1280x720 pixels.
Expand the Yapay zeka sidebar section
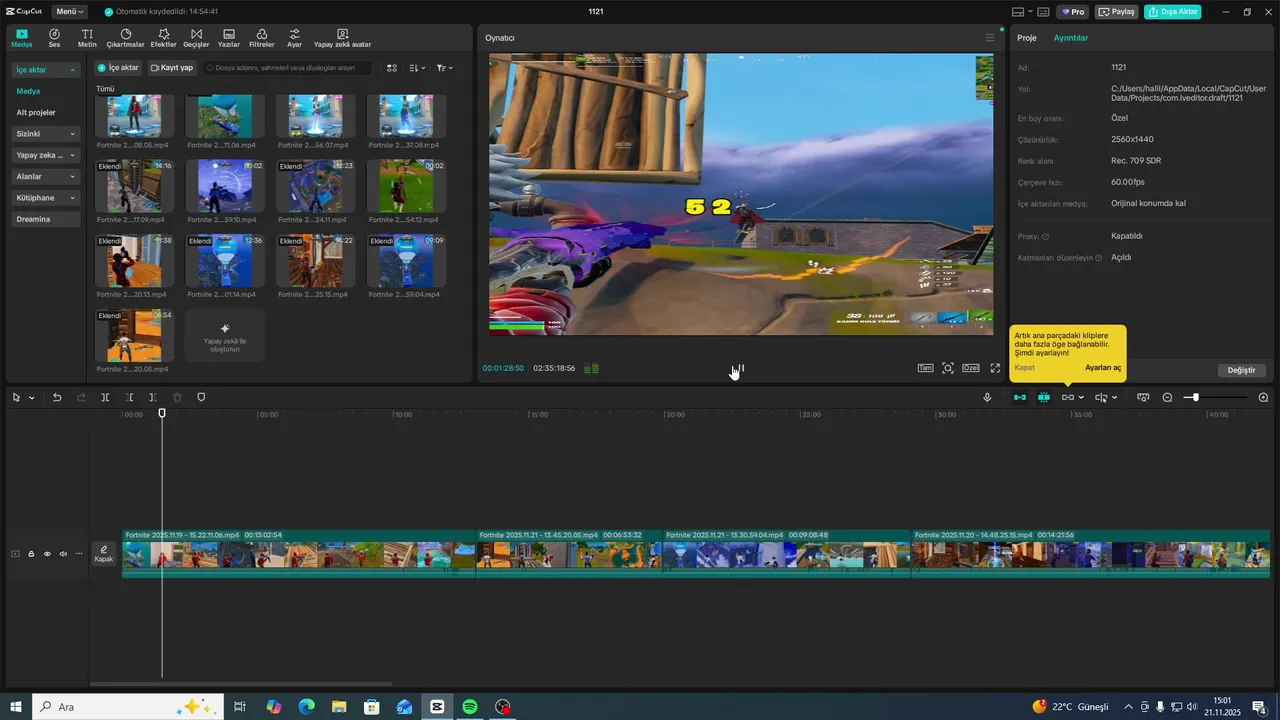click(72, 155)
